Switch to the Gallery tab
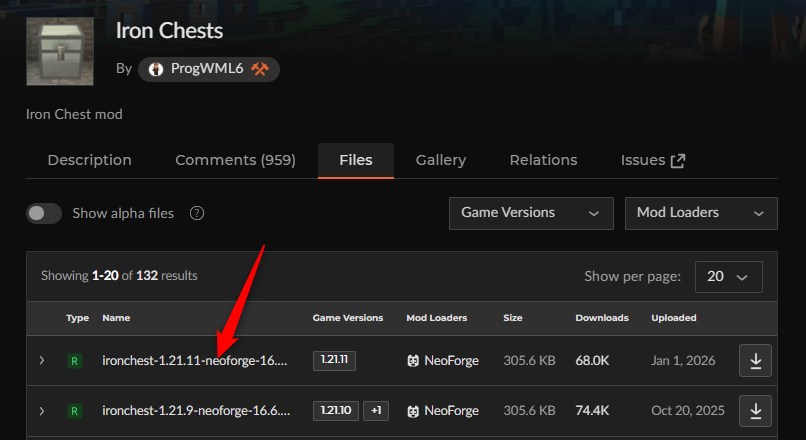The image size is (806, 440). [441, 160]
